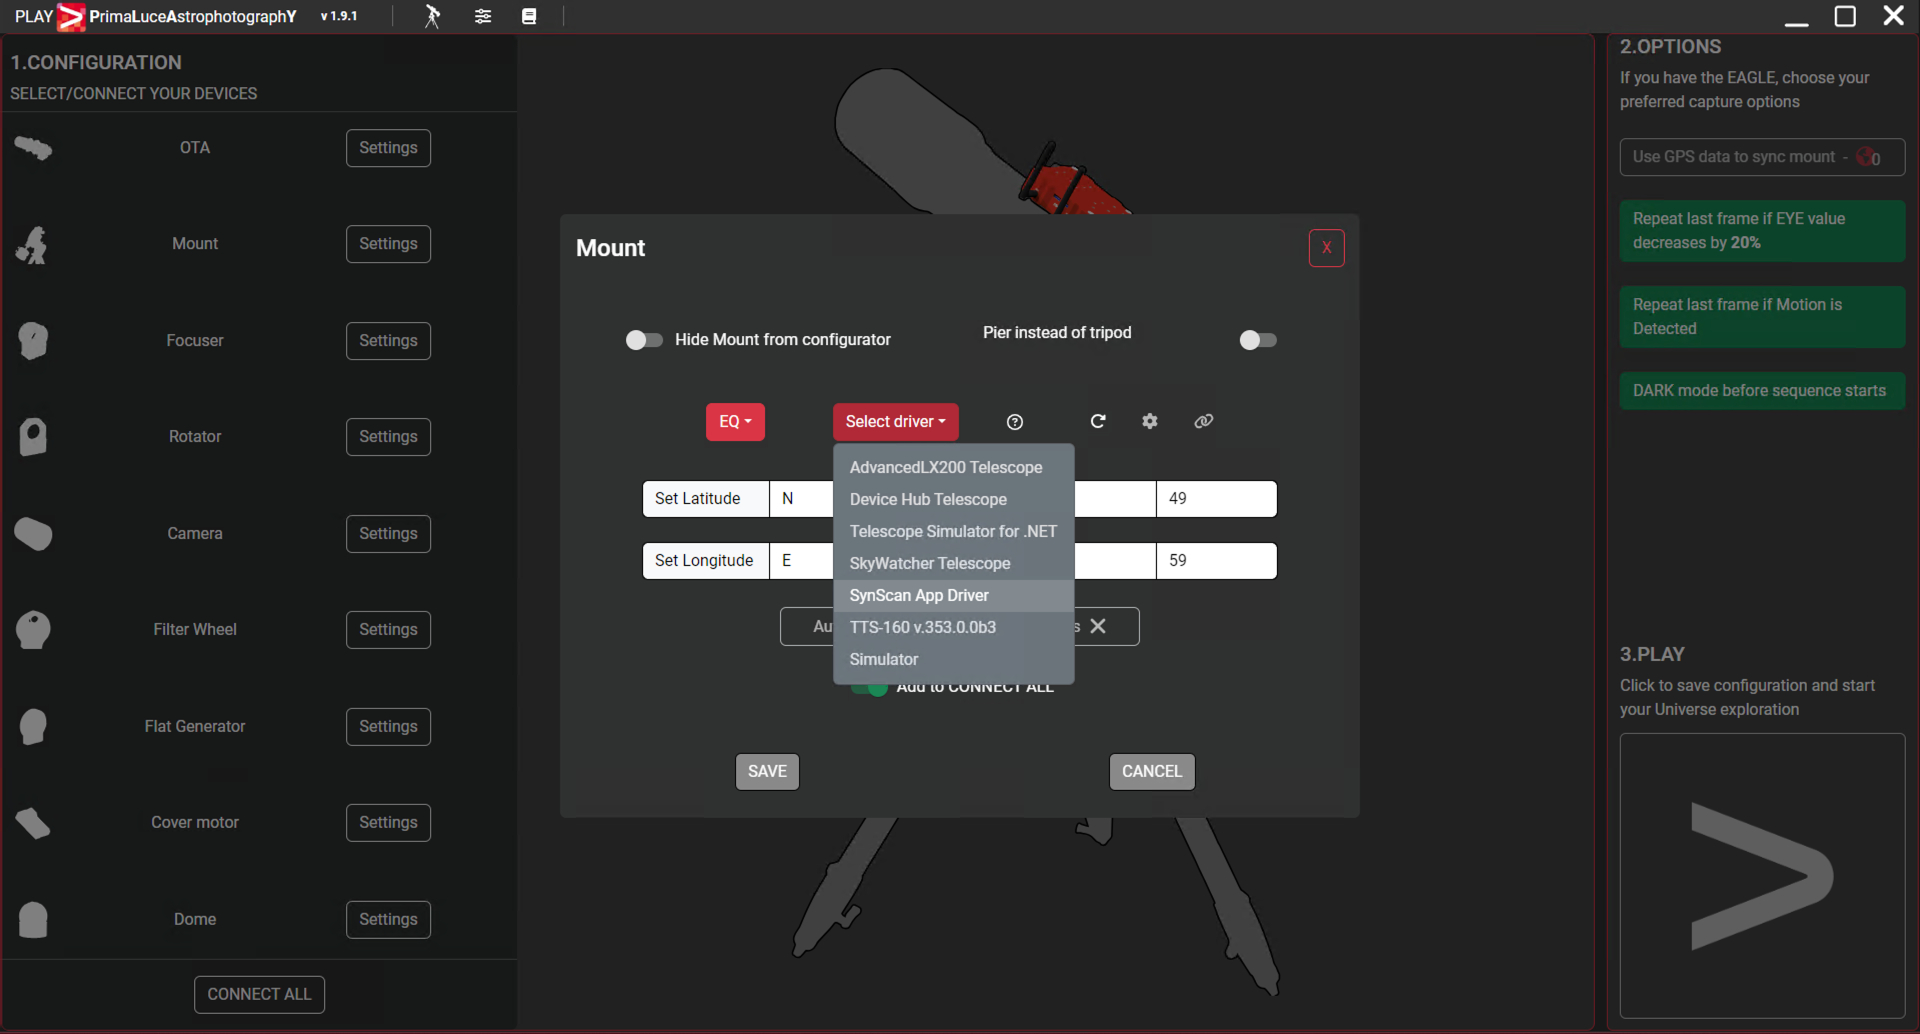This screenshot has width=1920, height=1034.
Task: Open Camera Settings
Action: 388,534
